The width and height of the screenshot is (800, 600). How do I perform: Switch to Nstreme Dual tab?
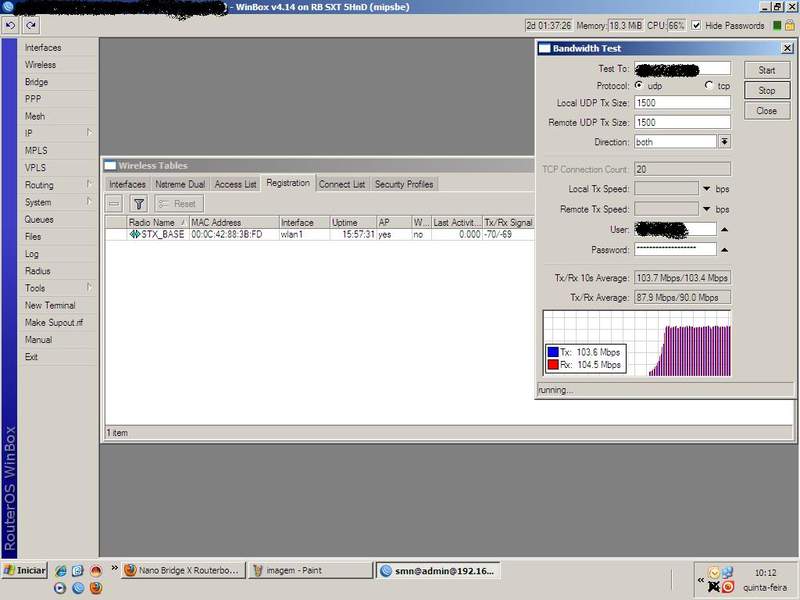[x=180, y=184]
